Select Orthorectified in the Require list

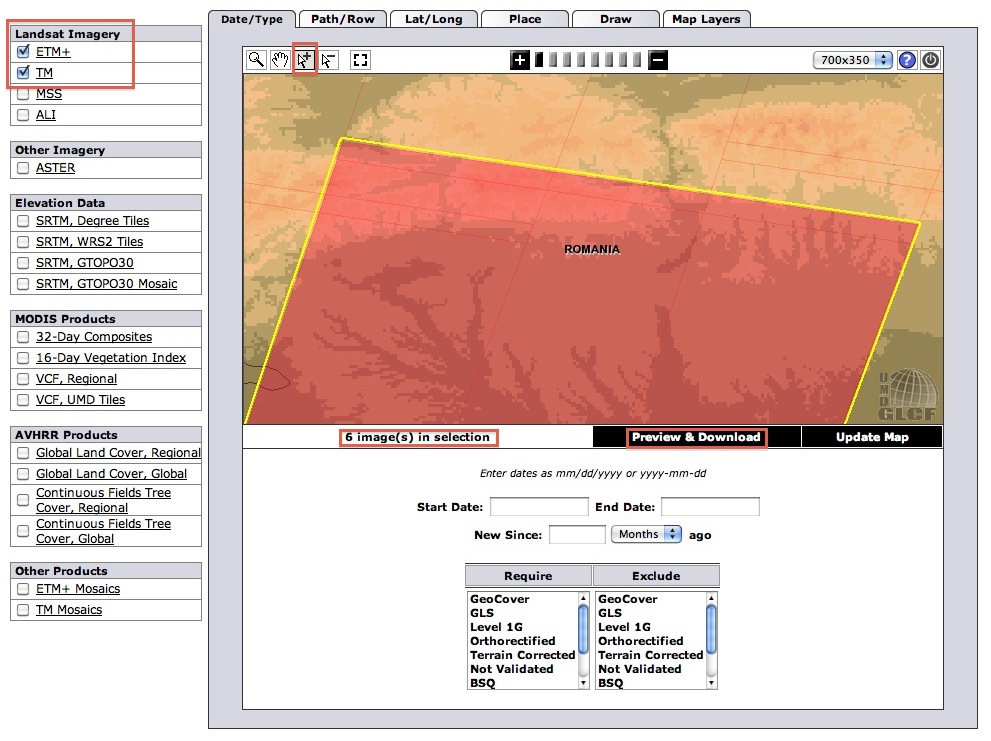pyautogui.click(x=513, y=640)
